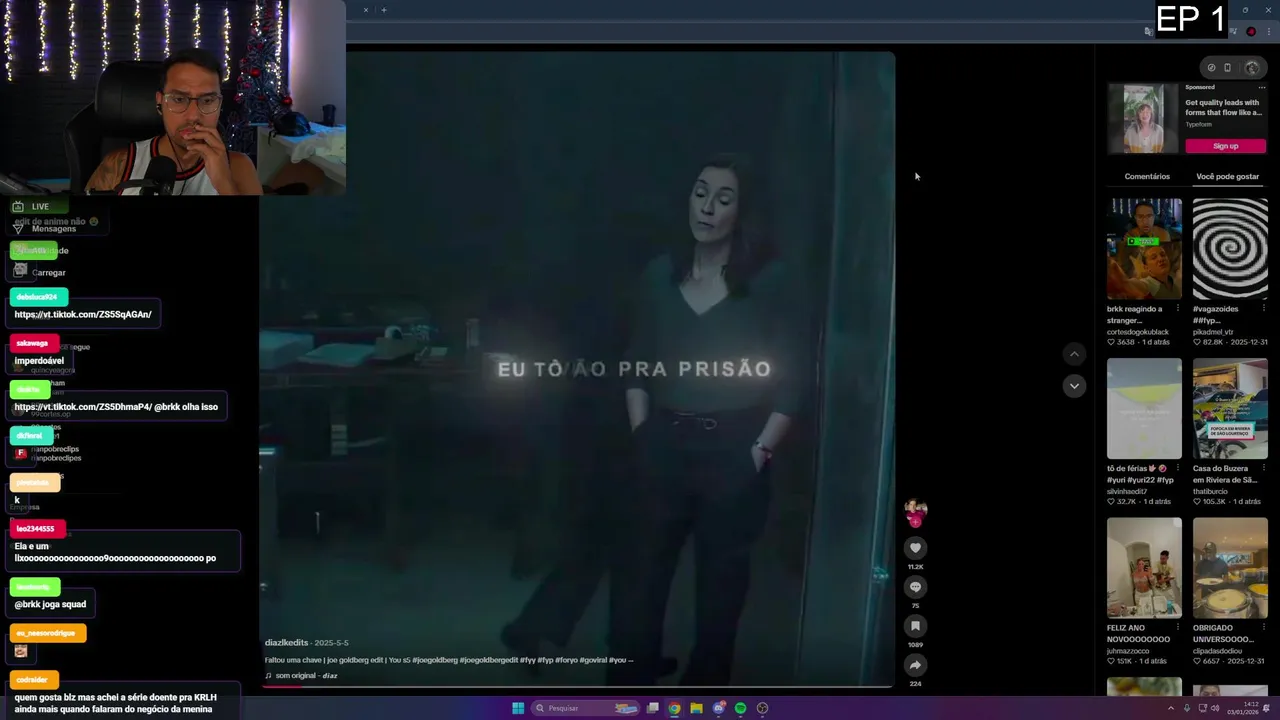The image size is (1280, 720).
Task: Open the new tab plus button in Chrome
Action: [x=384, y=10]
